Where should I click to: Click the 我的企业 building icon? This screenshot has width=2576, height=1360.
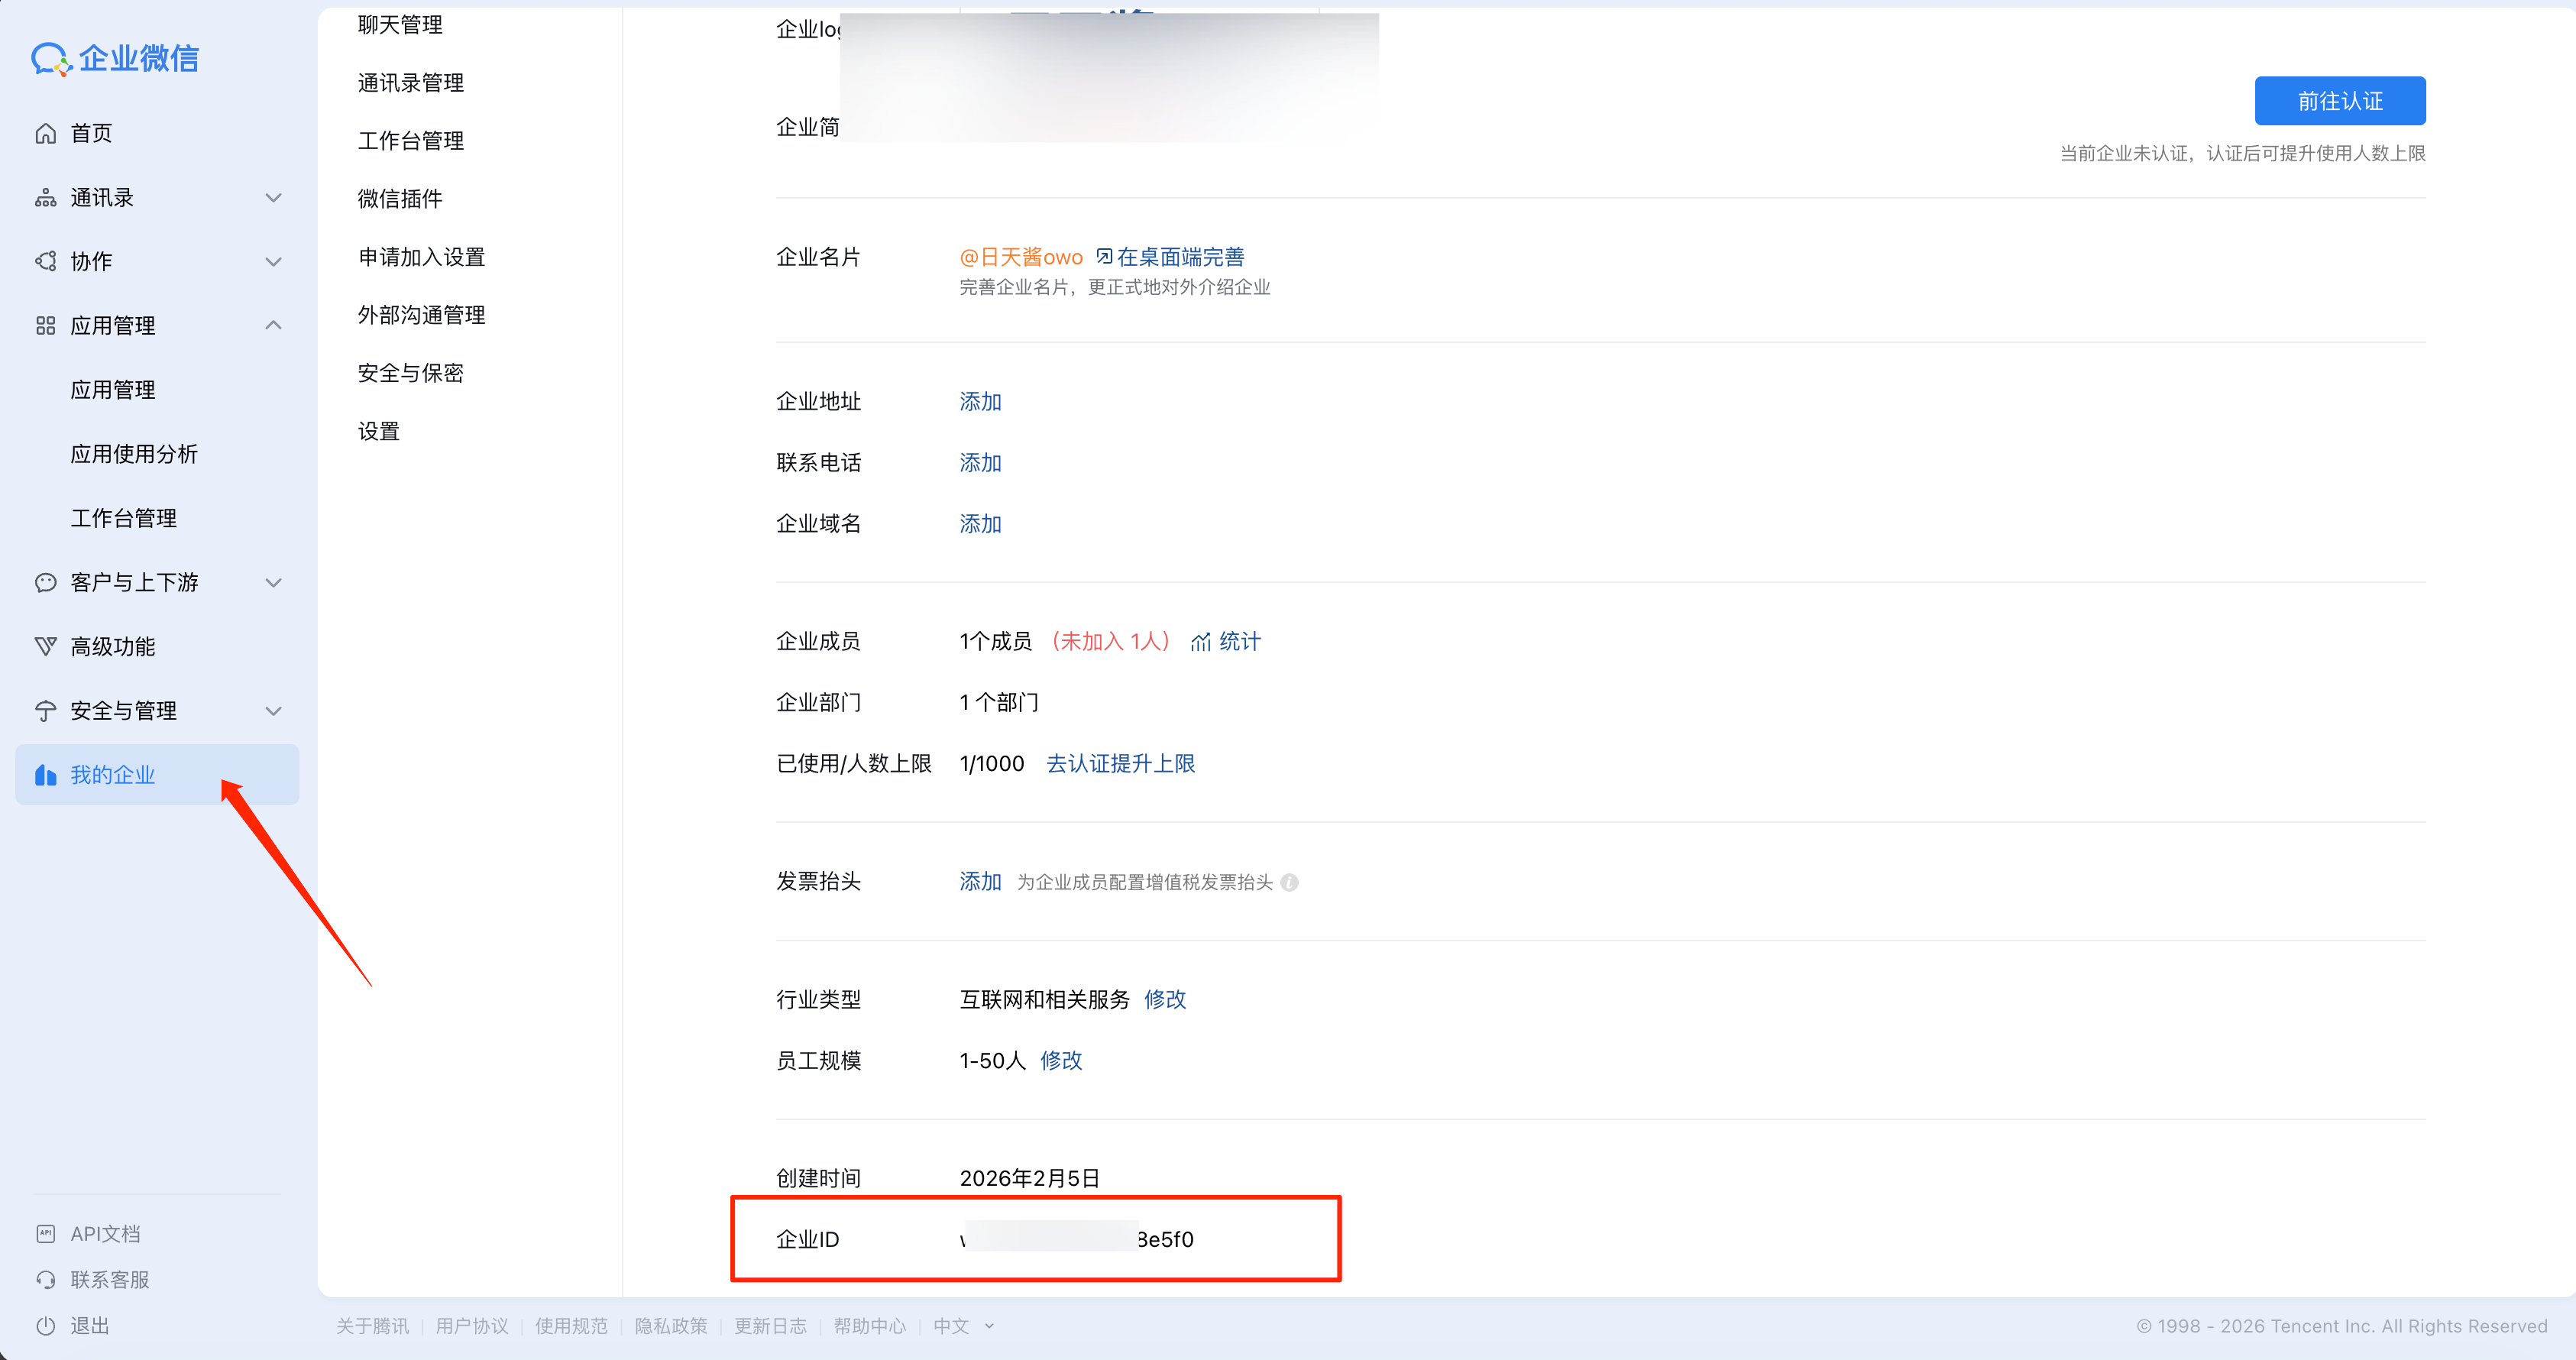[45, 775]
